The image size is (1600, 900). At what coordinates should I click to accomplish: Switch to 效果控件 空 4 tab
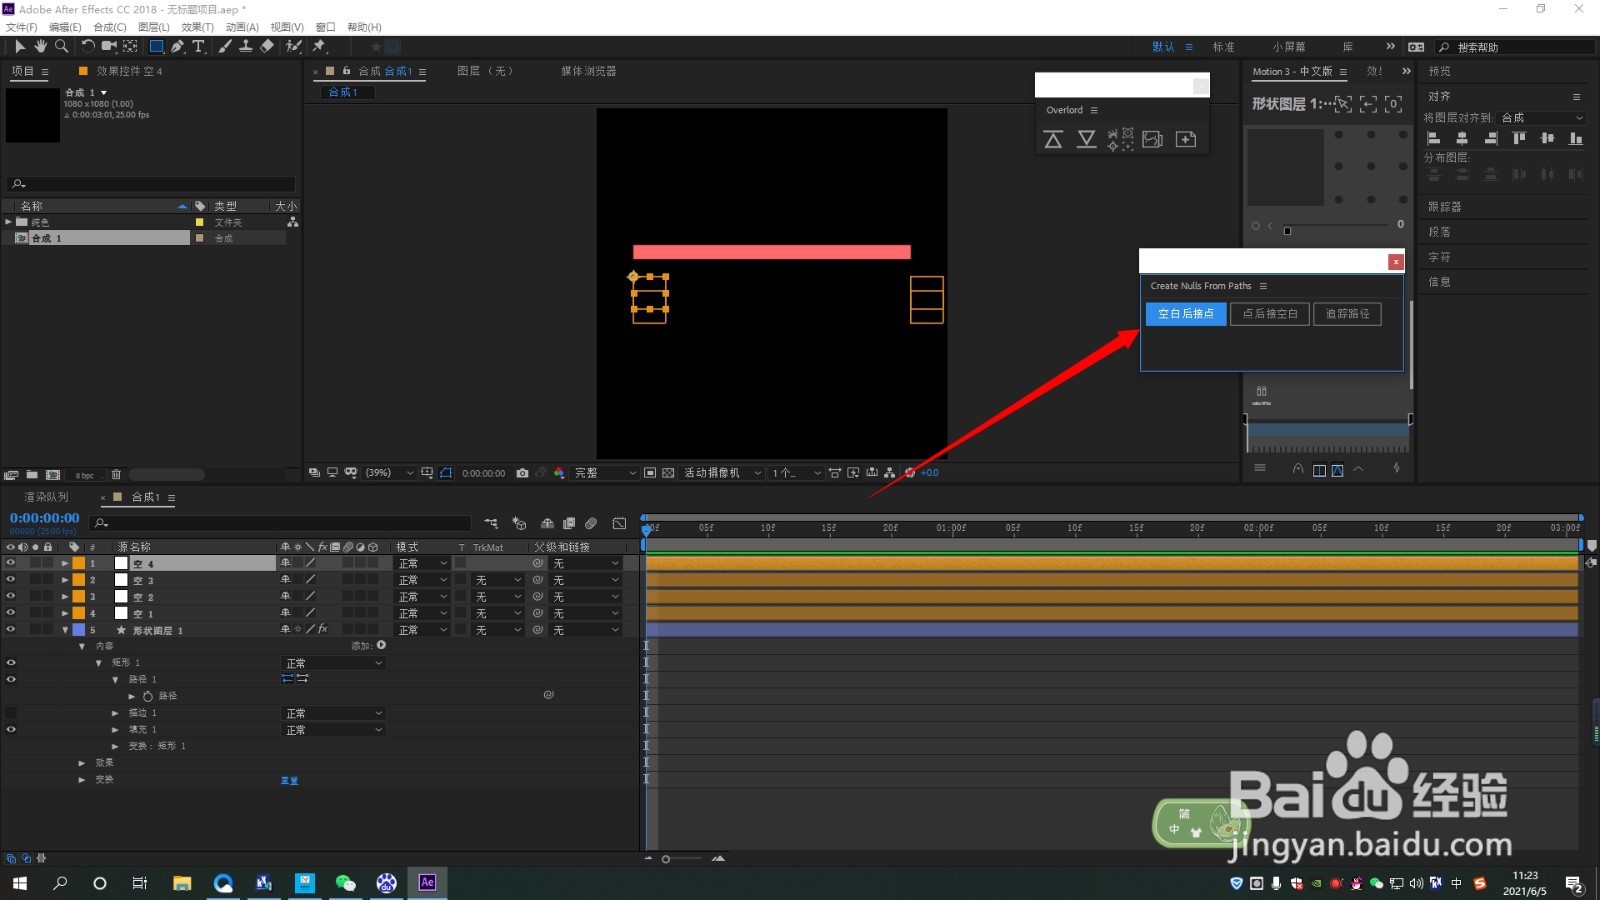tap(129, 72)
